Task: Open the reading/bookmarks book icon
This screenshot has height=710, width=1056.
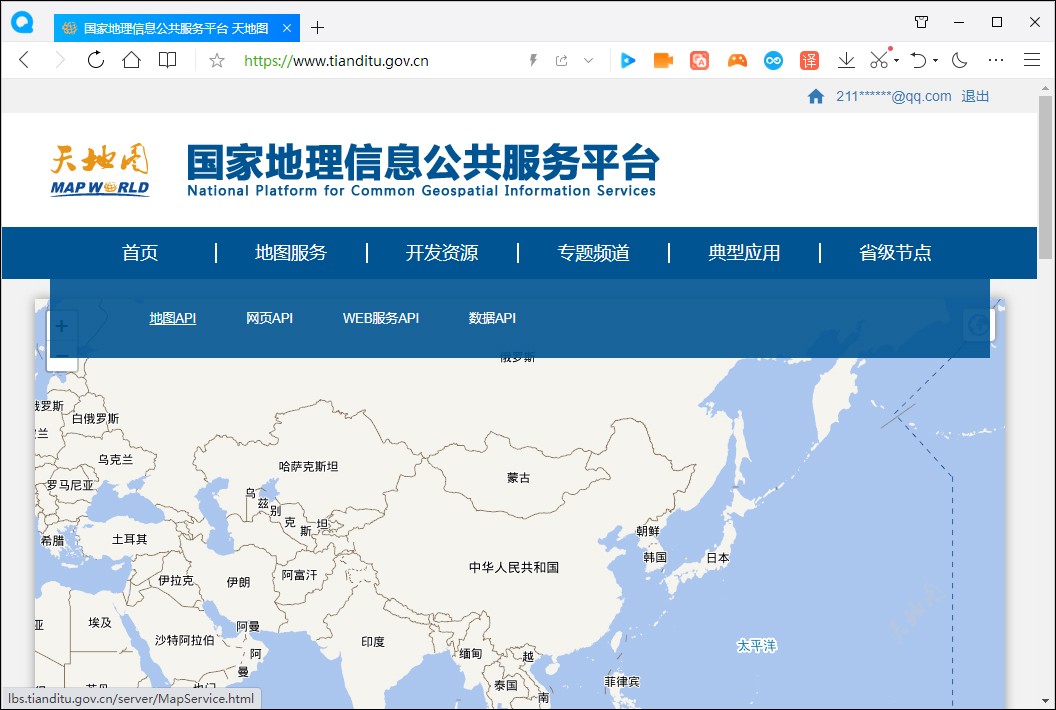Action: (x=167, y=60)
